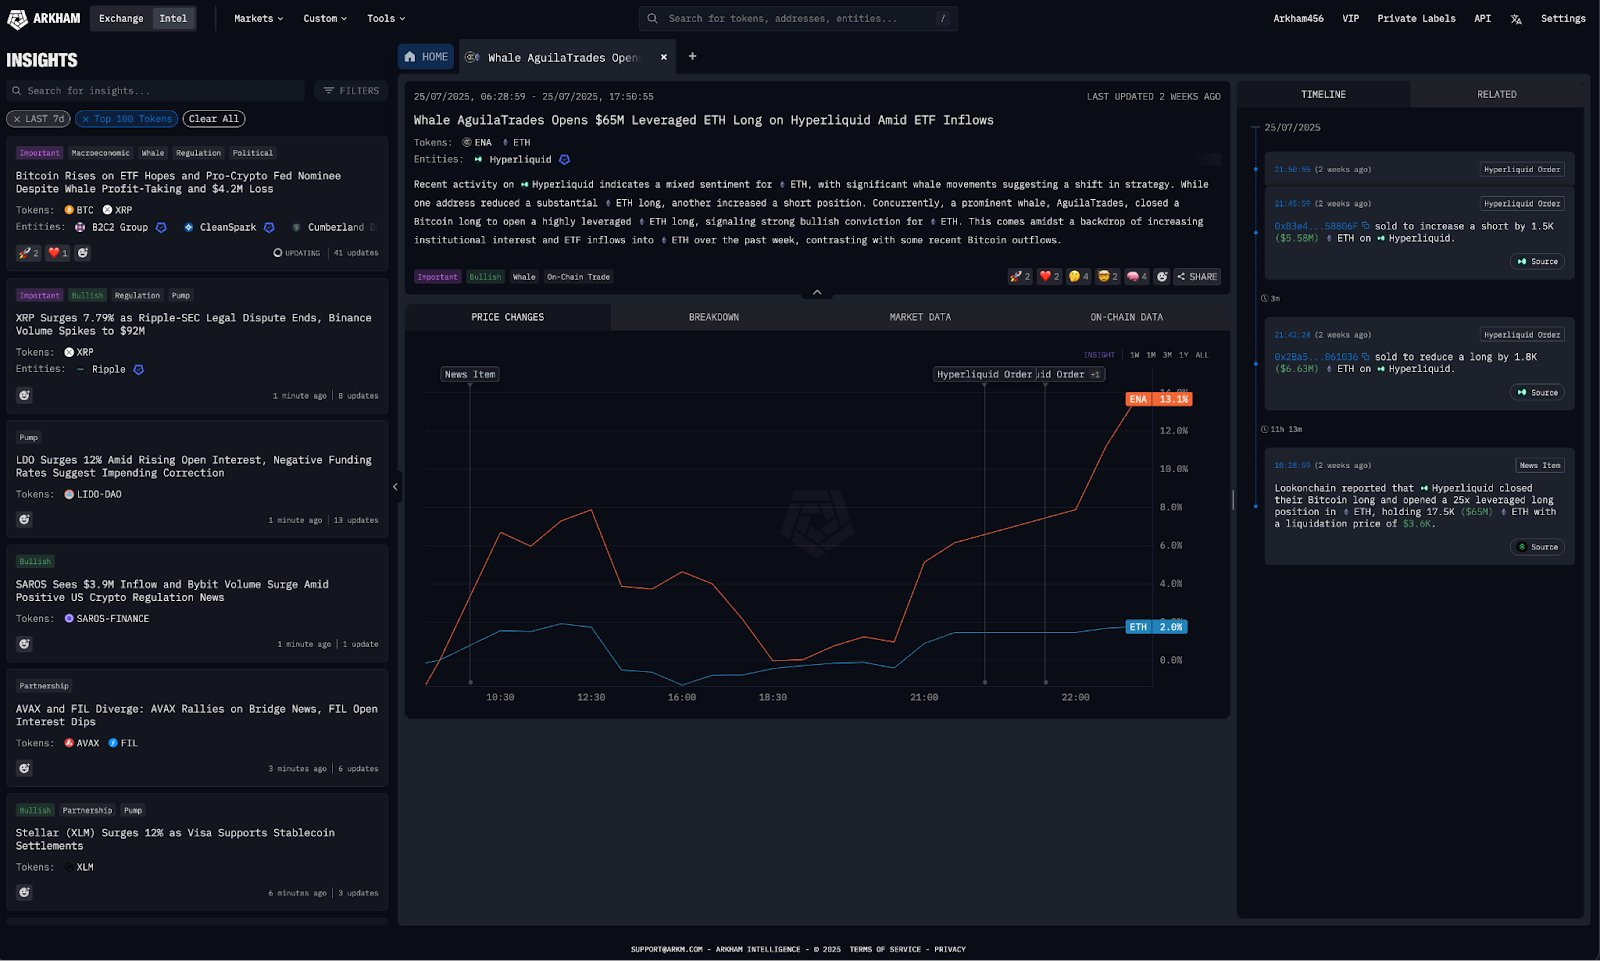This screenshot has height=961, width=1600.
Task: Collapse the insights sidebar with arrow handle
Action: click(395, 487)
